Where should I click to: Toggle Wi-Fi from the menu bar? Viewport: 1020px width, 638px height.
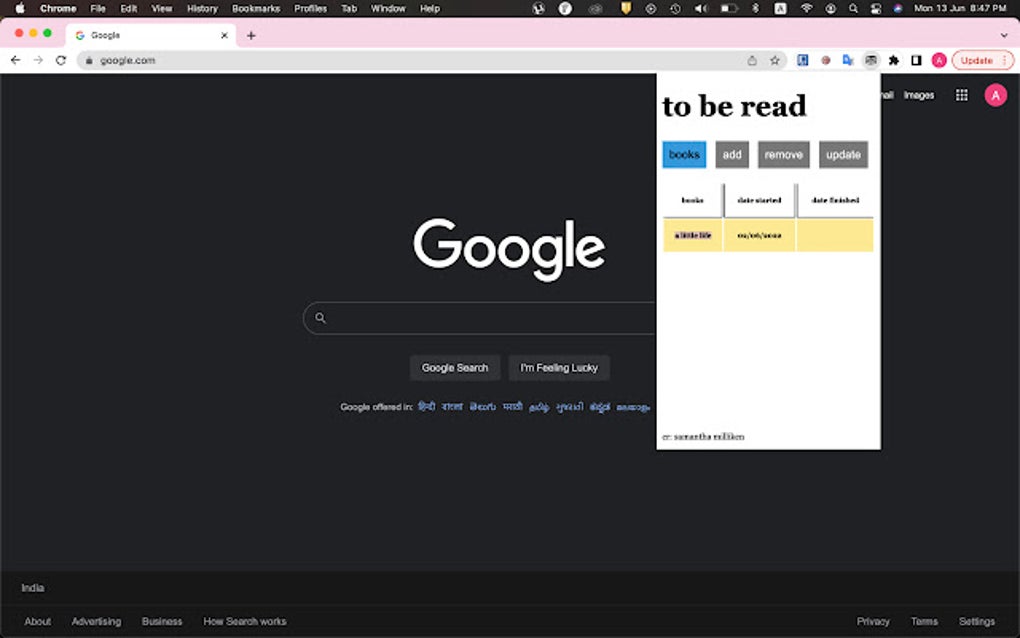click(805, 8)
